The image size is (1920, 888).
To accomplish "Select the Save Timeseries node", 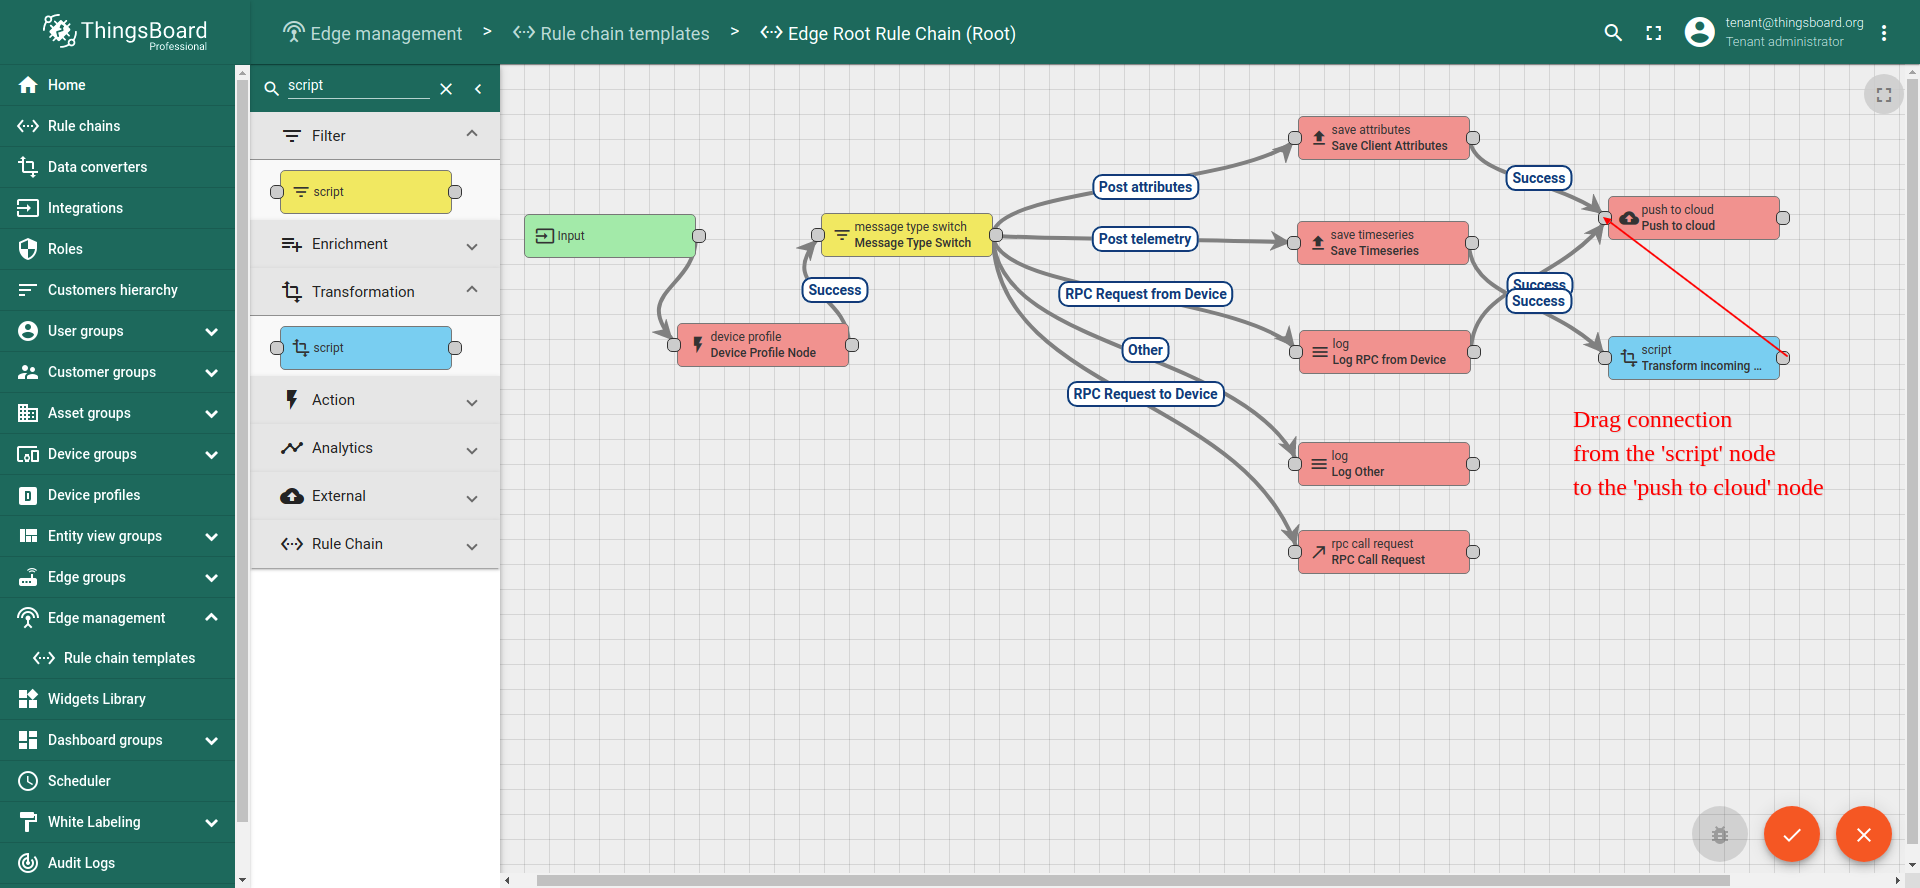I will [1383, 243].
